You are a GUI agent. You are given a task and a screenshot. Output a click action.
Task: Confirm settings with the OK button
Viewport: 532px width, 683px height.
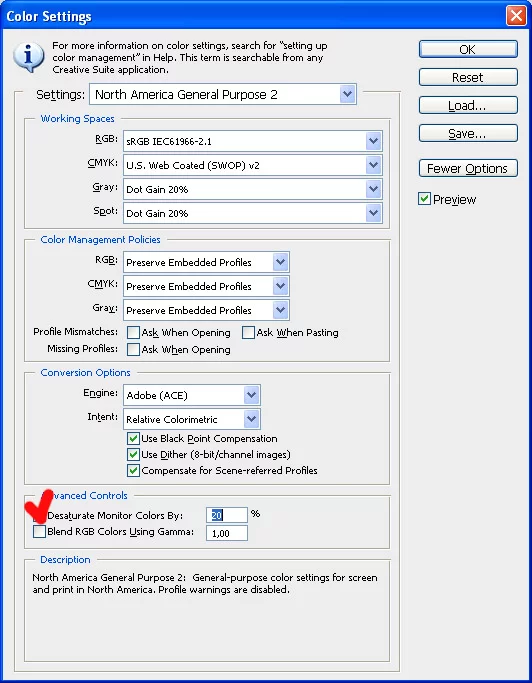pyautogui.click(x=468, y=49)
